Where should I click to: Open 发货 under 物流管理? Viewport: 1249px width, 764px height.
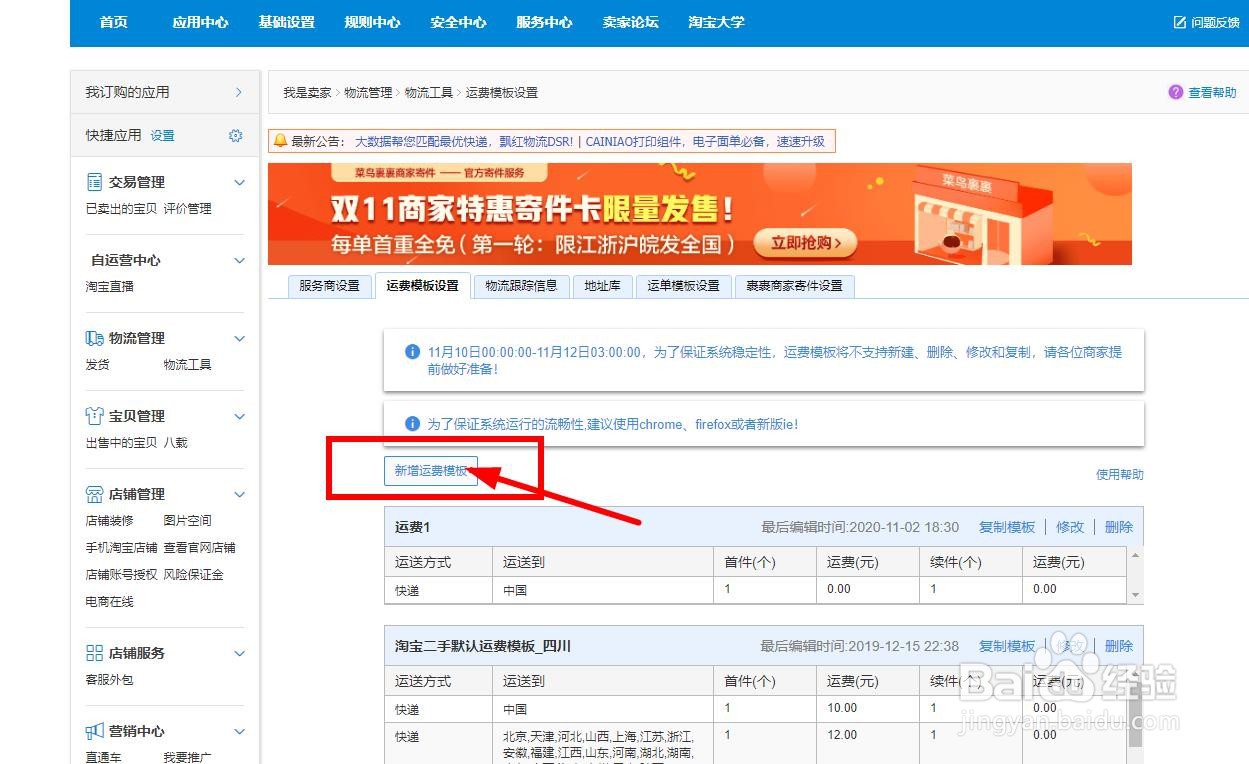click(97, 365)
